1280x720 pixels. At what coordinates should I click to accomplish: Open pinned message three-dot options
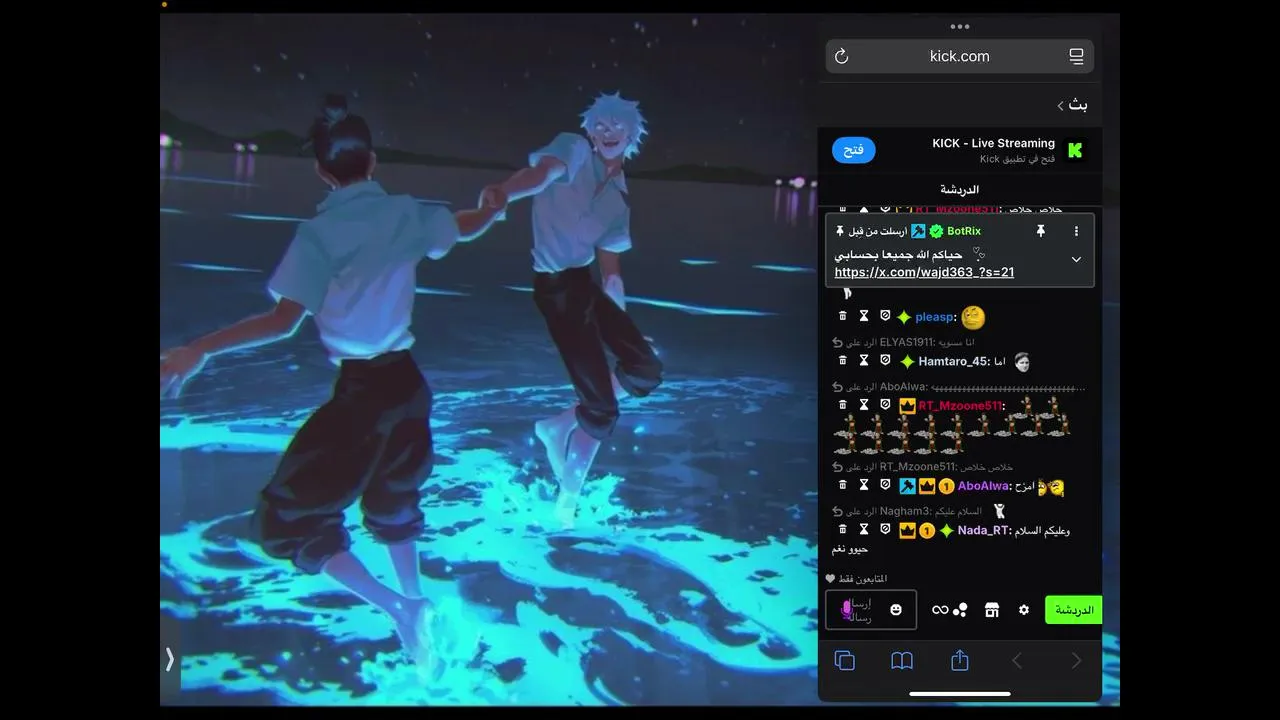(x=1076, y=231)
